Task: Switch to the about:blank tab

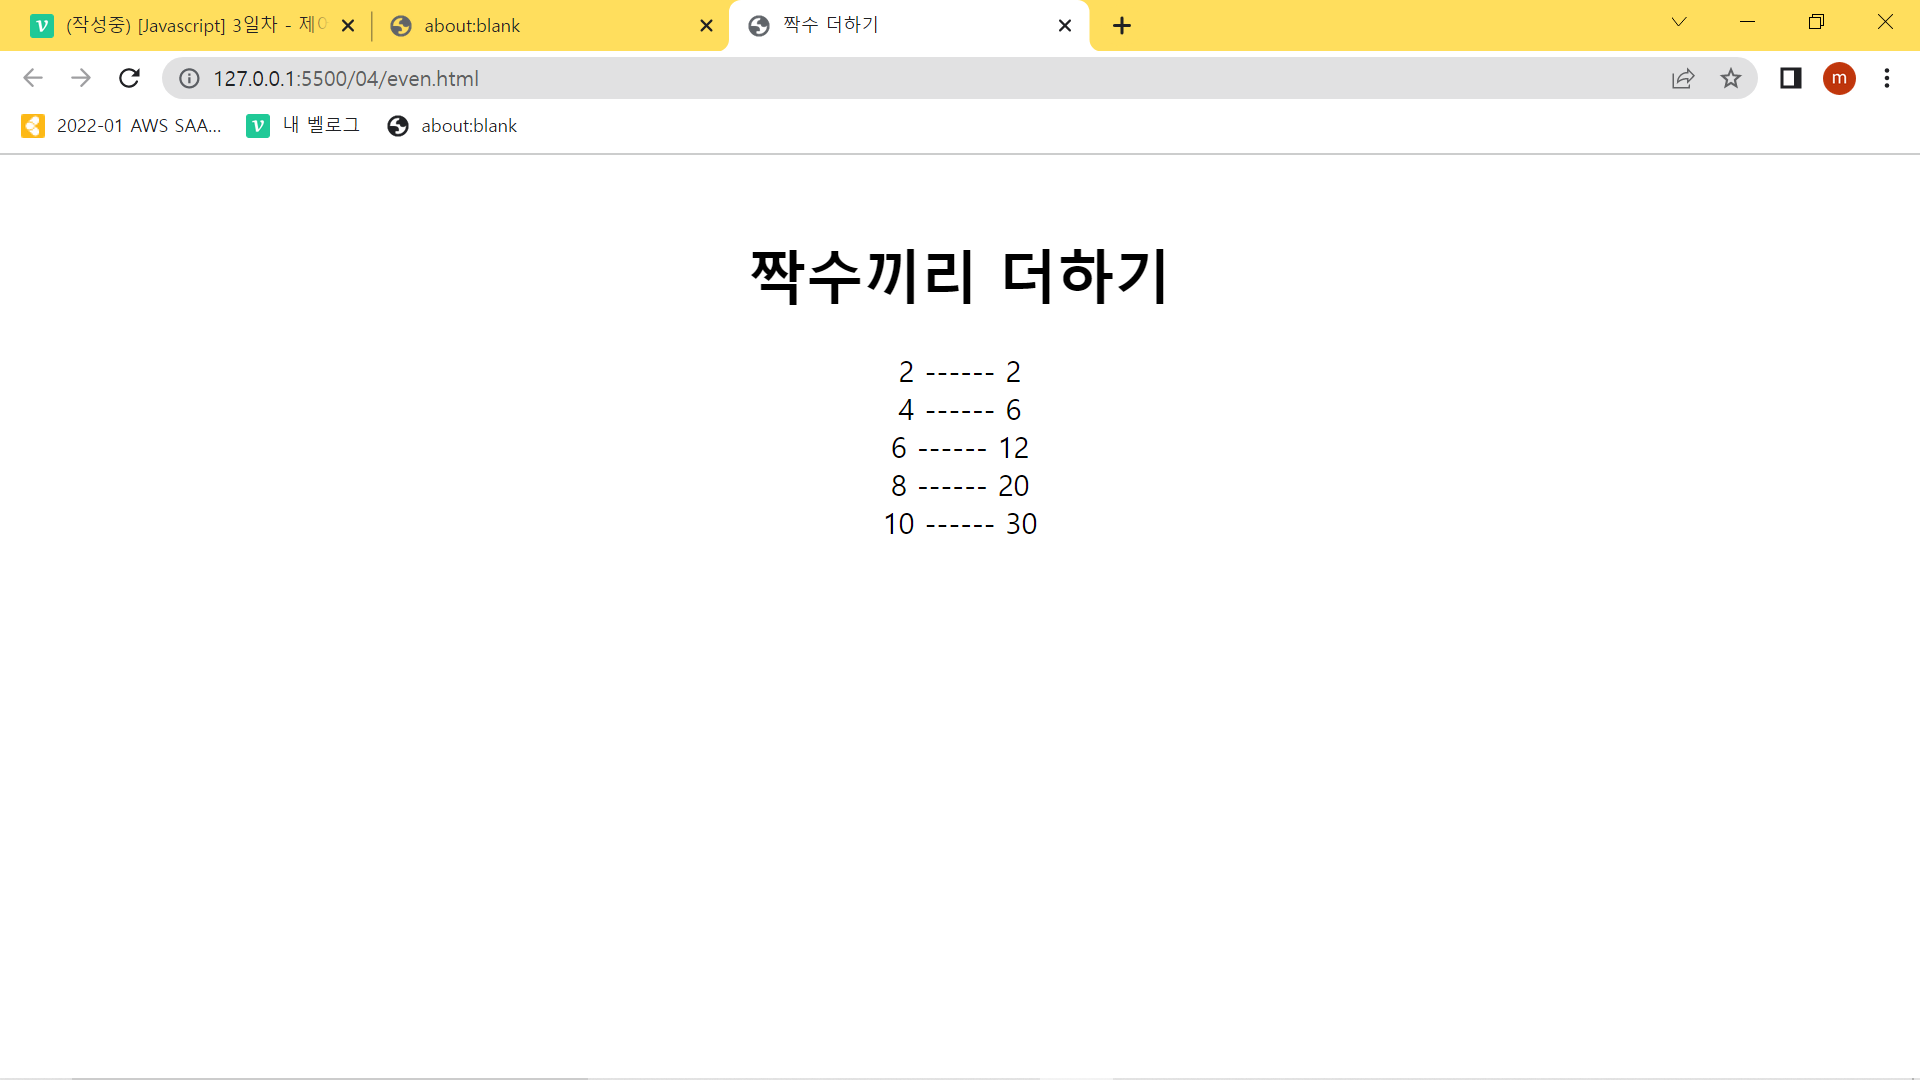Action: (x=540, y=26)
